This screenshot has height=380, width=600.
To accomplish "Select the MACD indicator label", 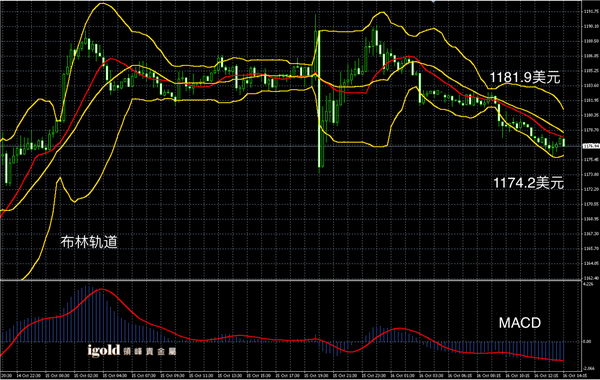I will click(x=520, y=323).
